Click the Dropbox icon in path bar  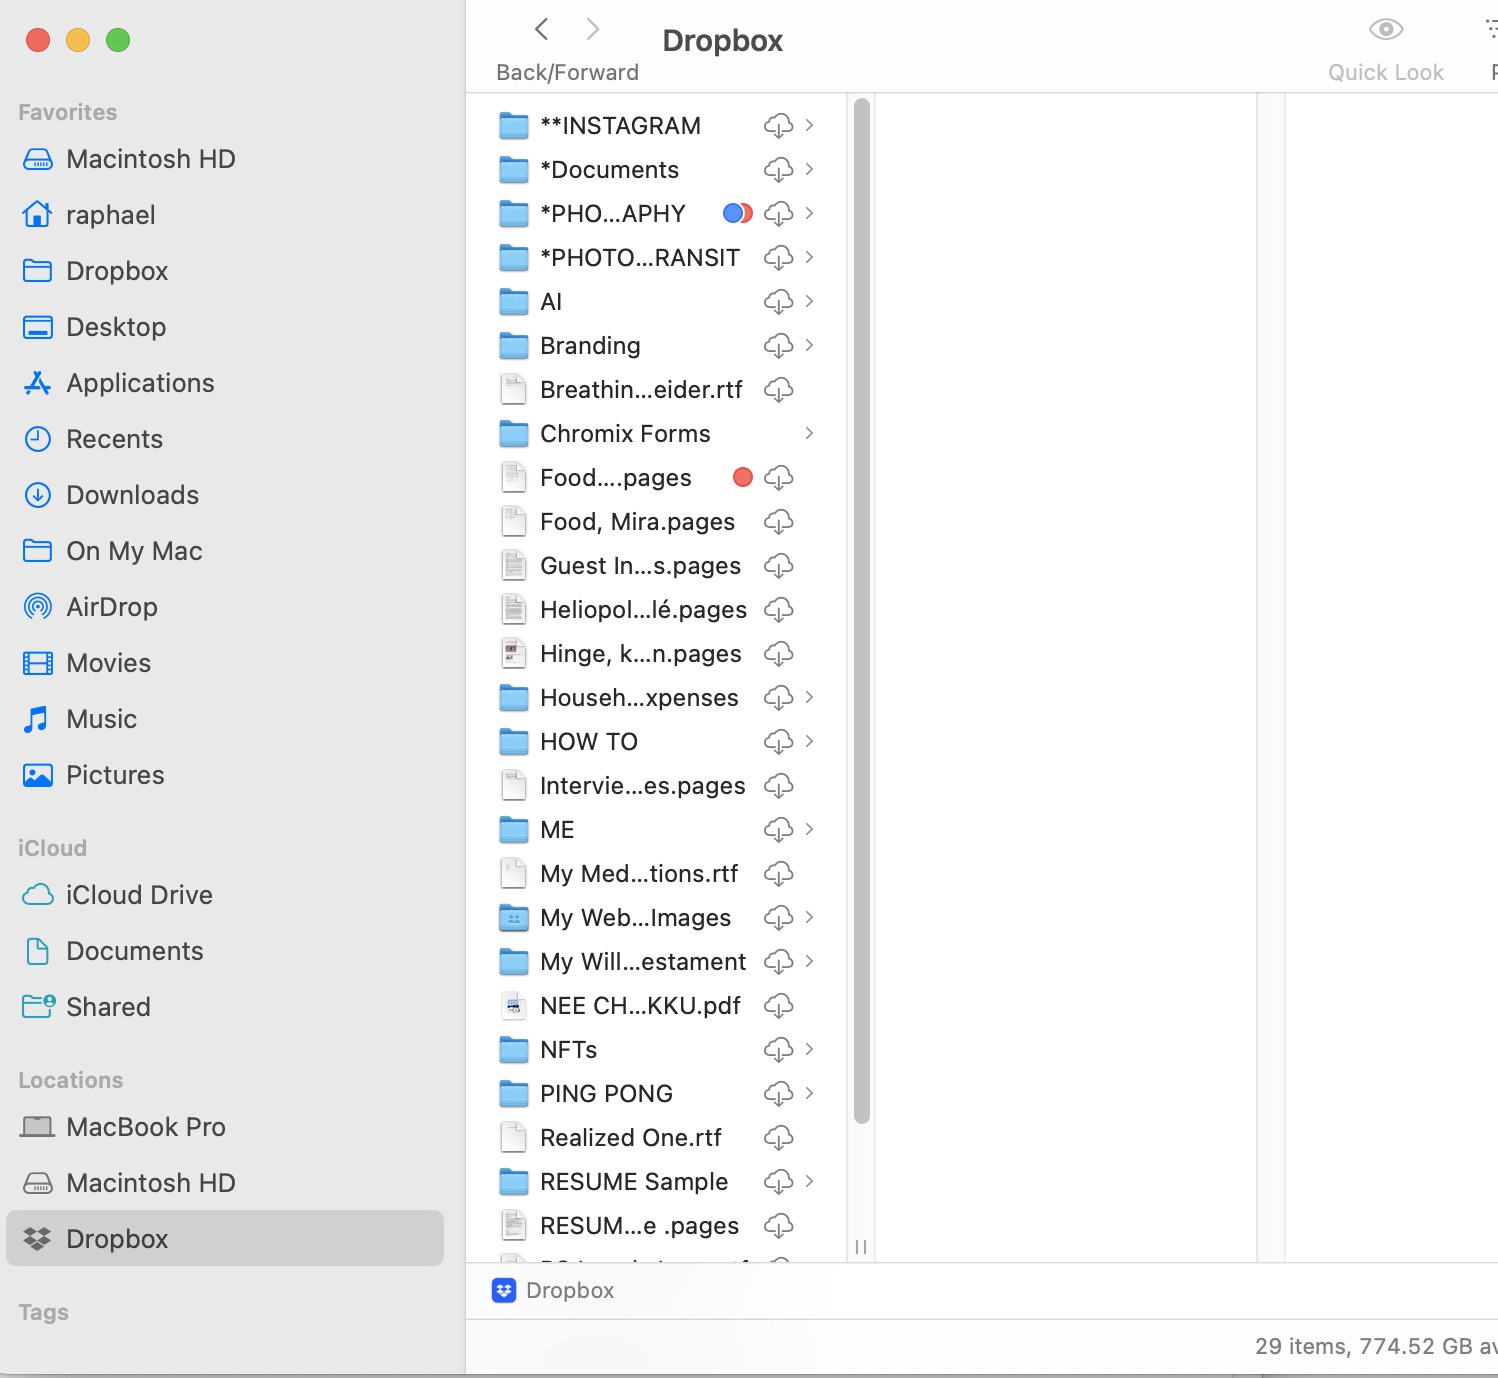point(504,1291)
